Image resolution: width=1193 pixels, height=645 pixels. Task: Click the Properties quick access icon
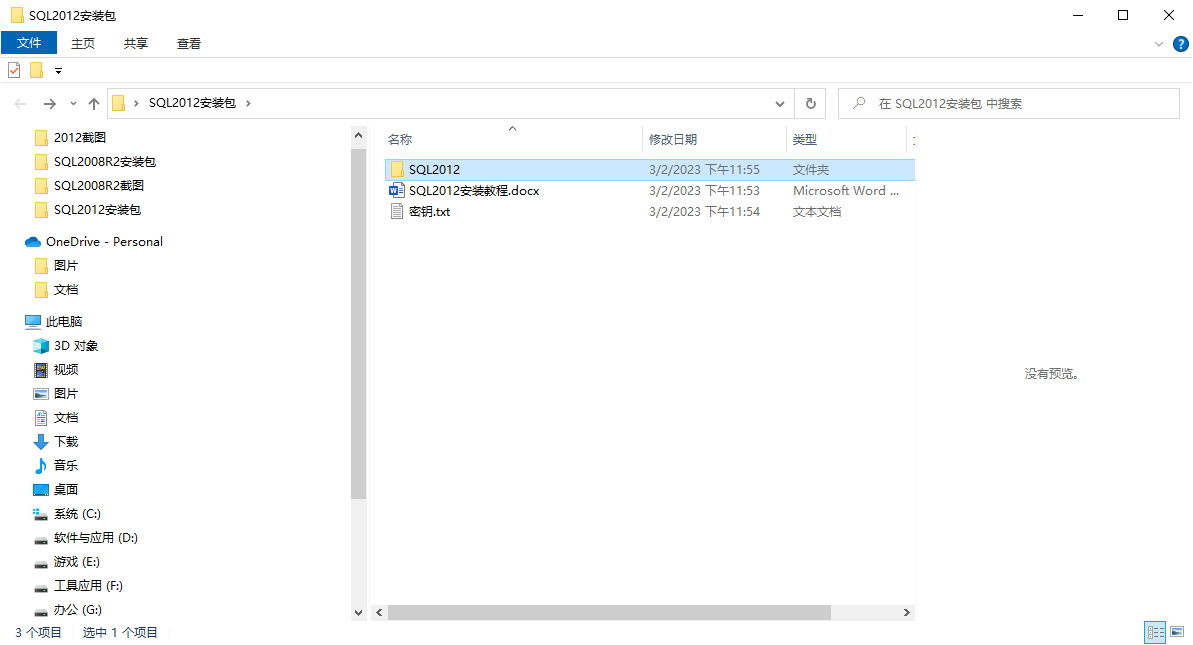[14, 70]
